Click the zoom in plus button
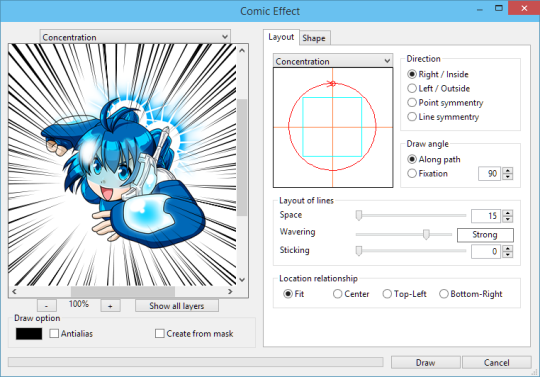This screenshot has height=377, width=540. (x=110, y=306)
